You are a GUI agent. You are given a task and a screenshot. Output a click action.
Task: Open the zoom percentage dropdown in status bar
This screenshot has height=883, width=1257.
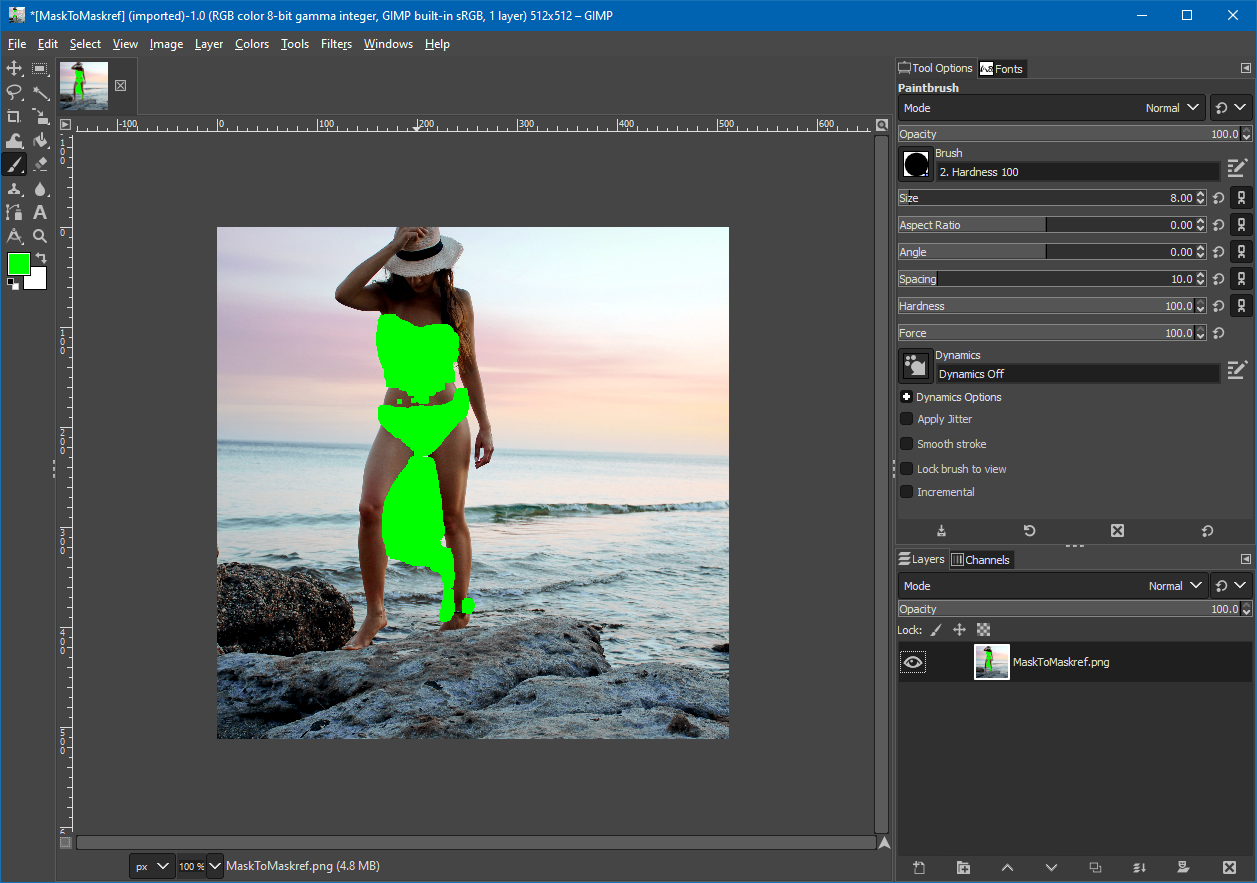coord(215,866)
